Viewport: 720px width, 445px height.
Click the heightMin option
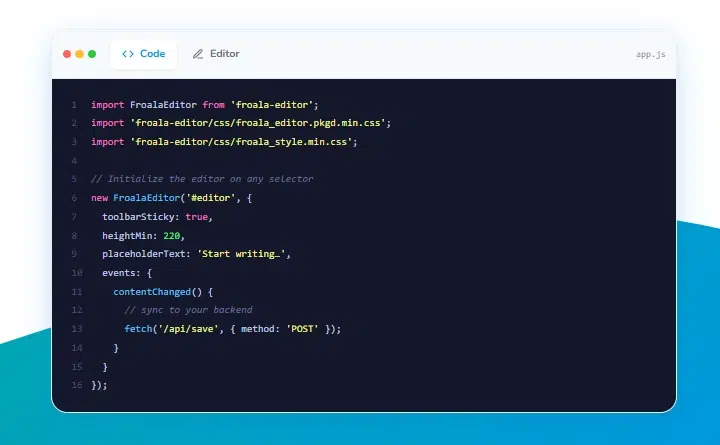pos(127,236)
